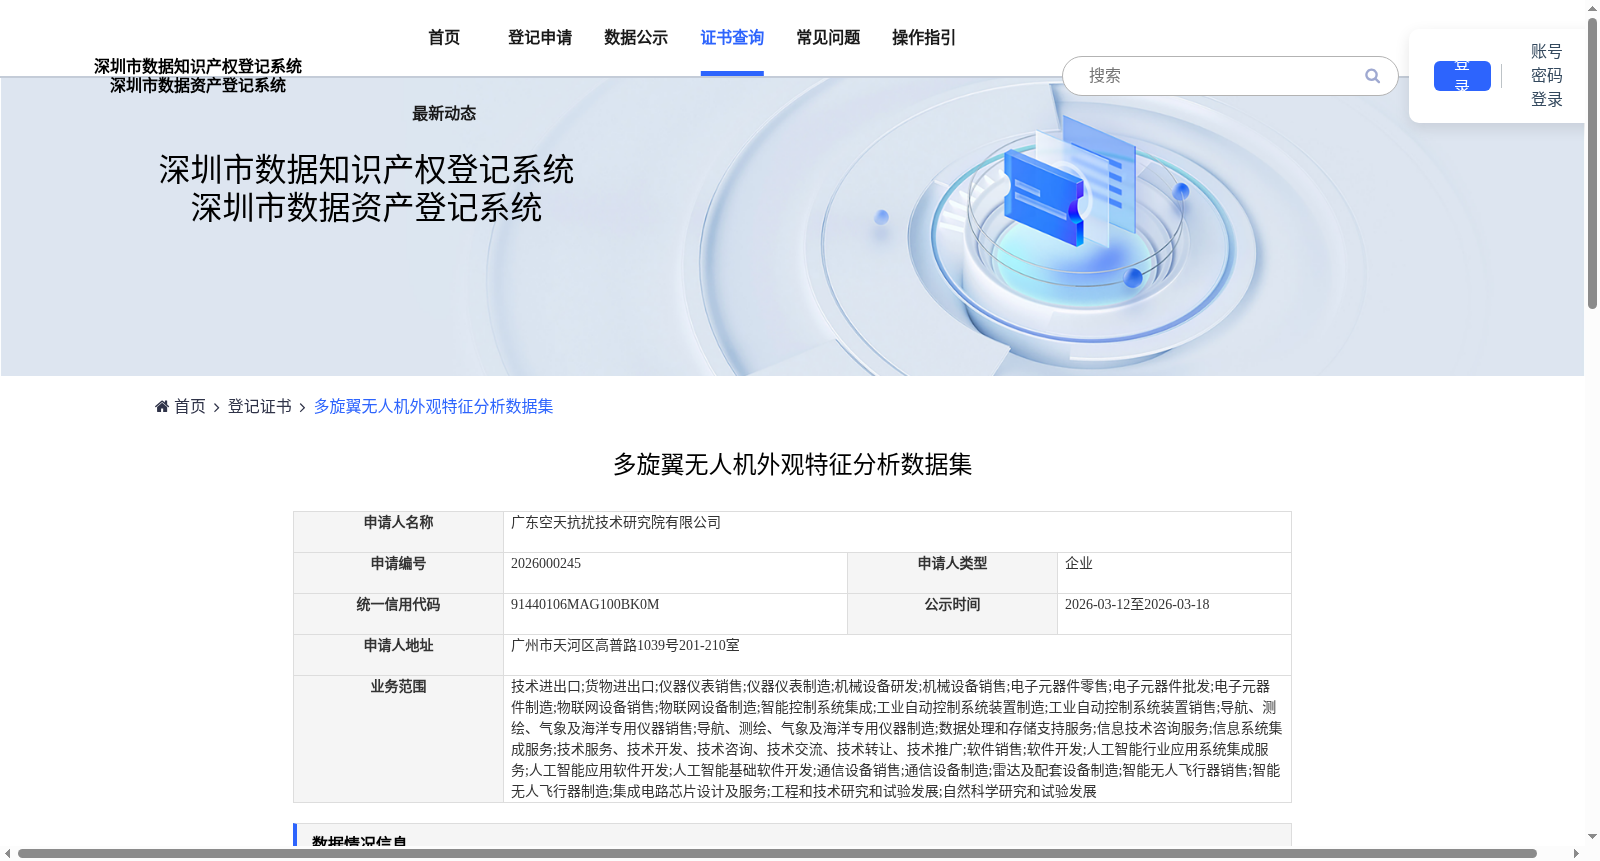1600x861 pixels.
Task: Click address 广州市天河区高普路1039号201-210室
Action: click(625, 646)
